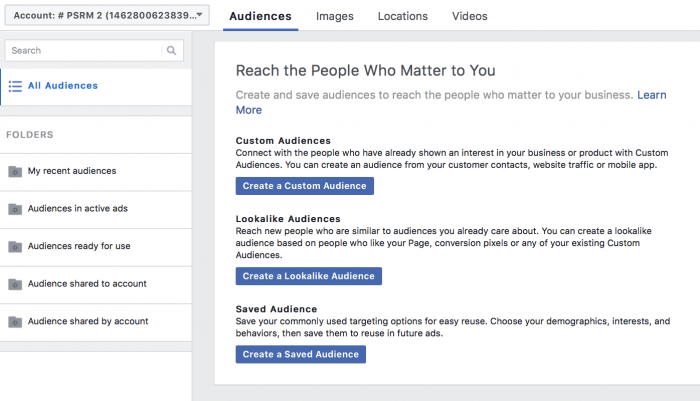The height and width of the screenshot is (401, 700).
Task: Open the Account PSRM 2 dropdown
Action: (109, 16)
